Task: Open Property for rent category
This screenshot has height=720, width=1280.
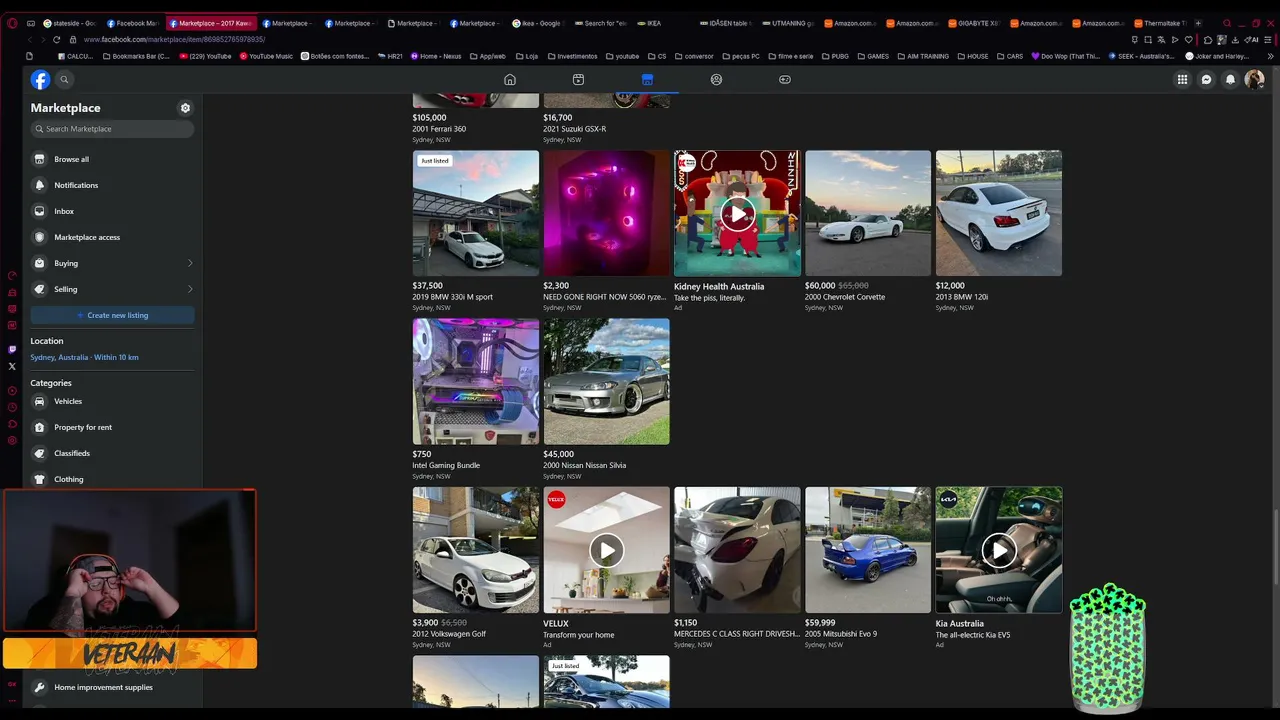Action: [112, 427]
